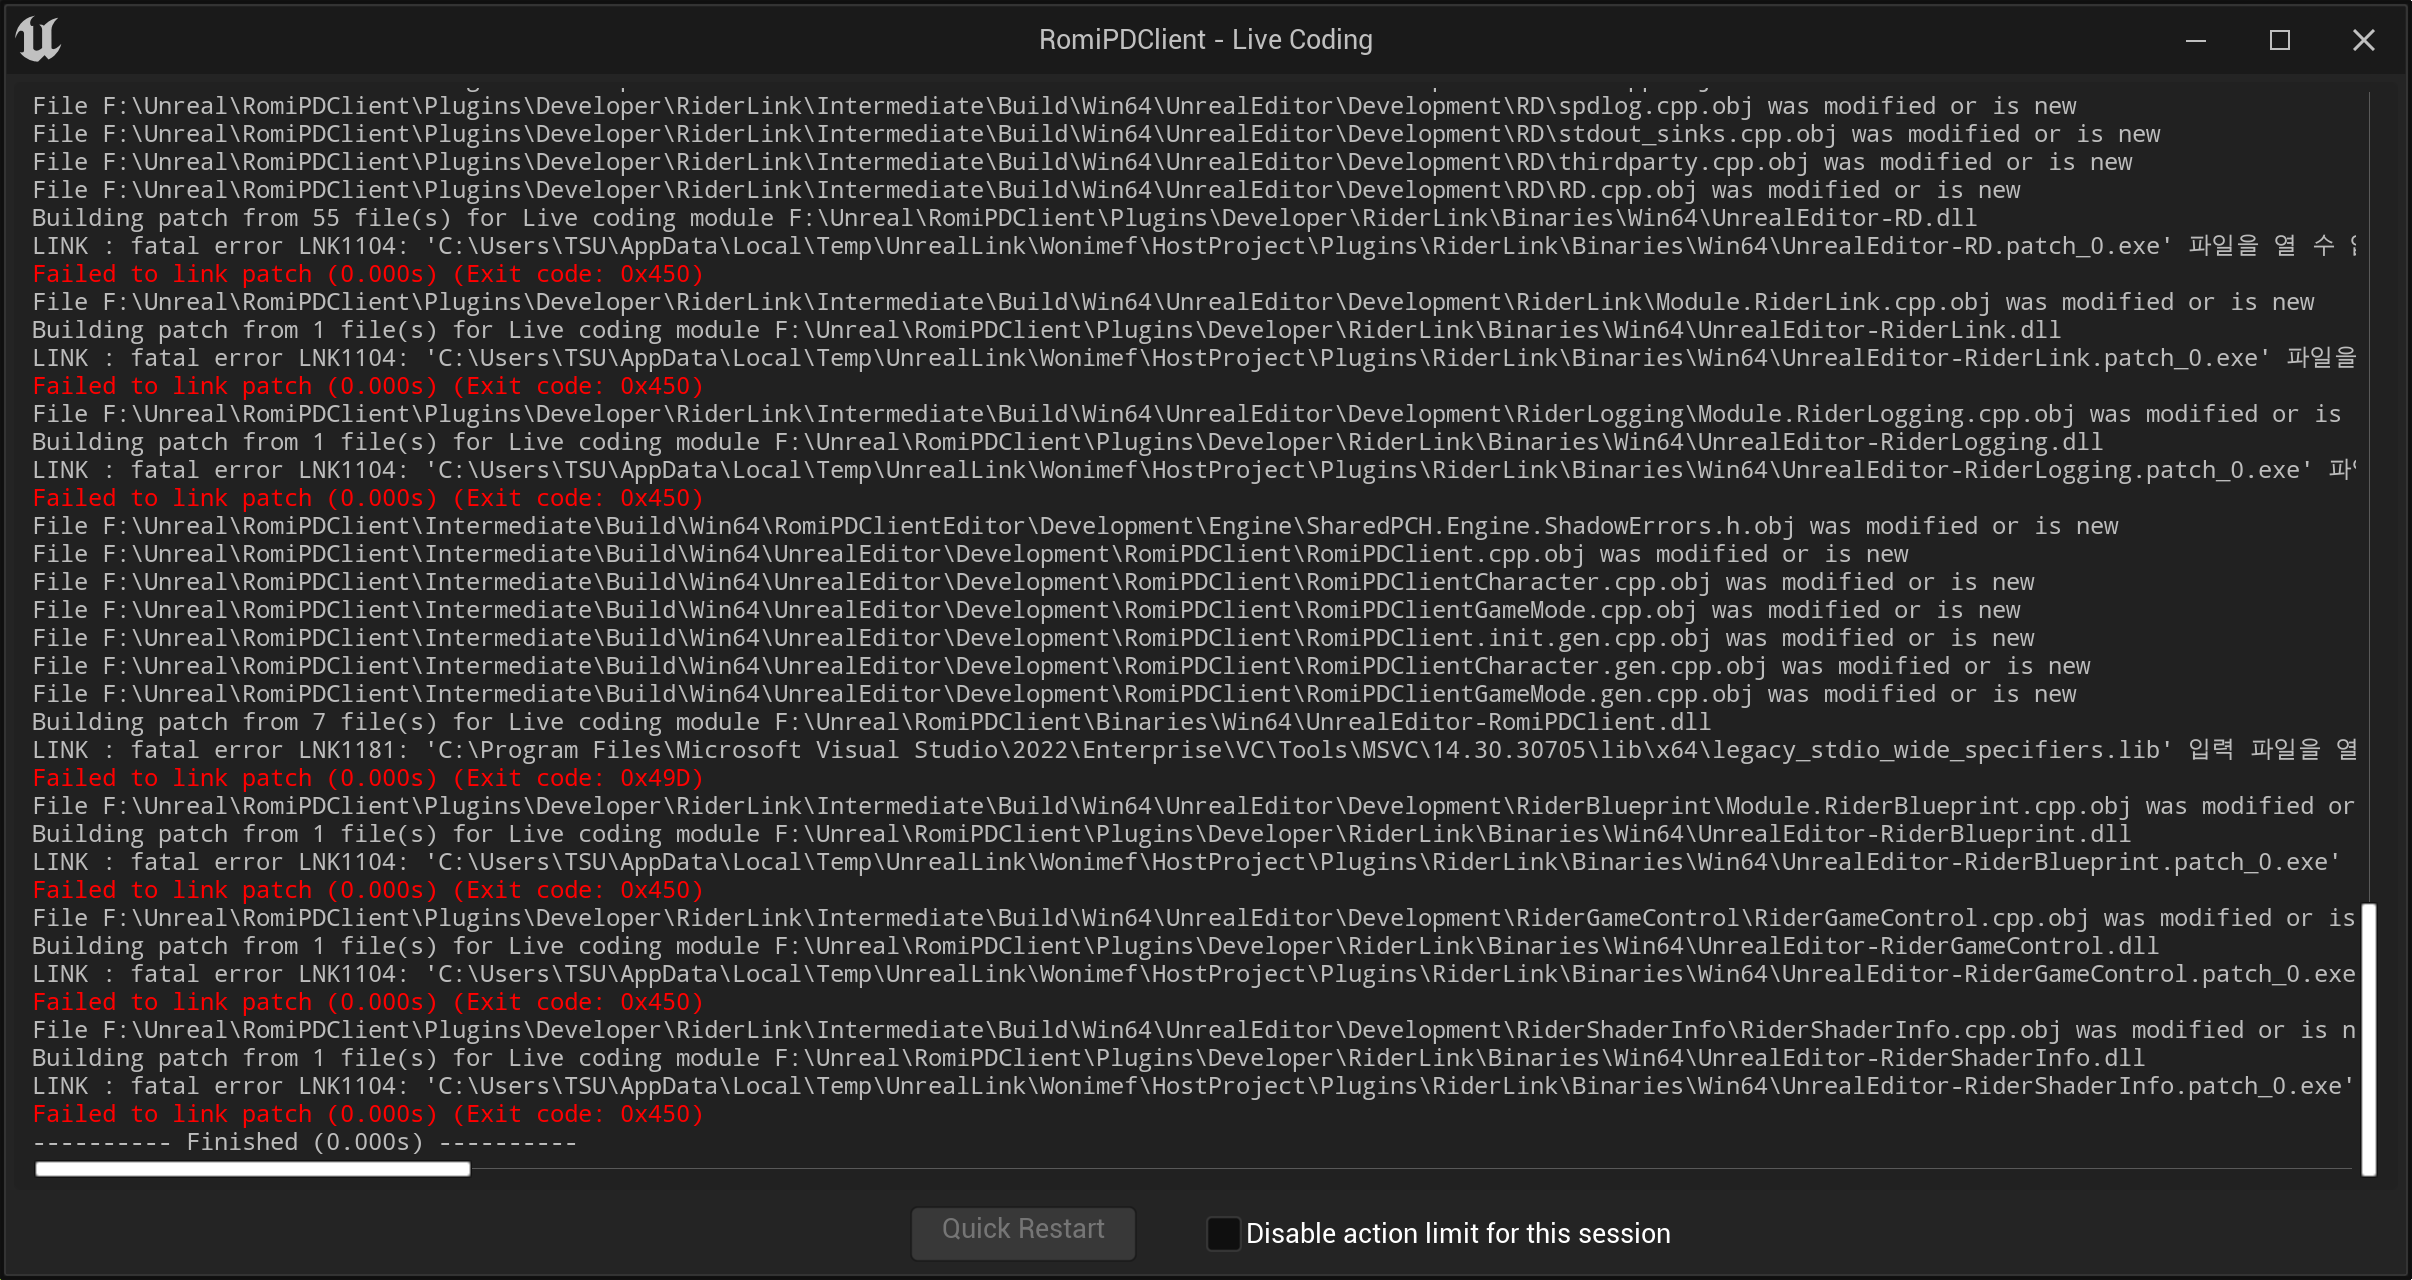Click the horizontal scrollbar thumb under the log
2412x1280 pixels.
coord(252,1169)
